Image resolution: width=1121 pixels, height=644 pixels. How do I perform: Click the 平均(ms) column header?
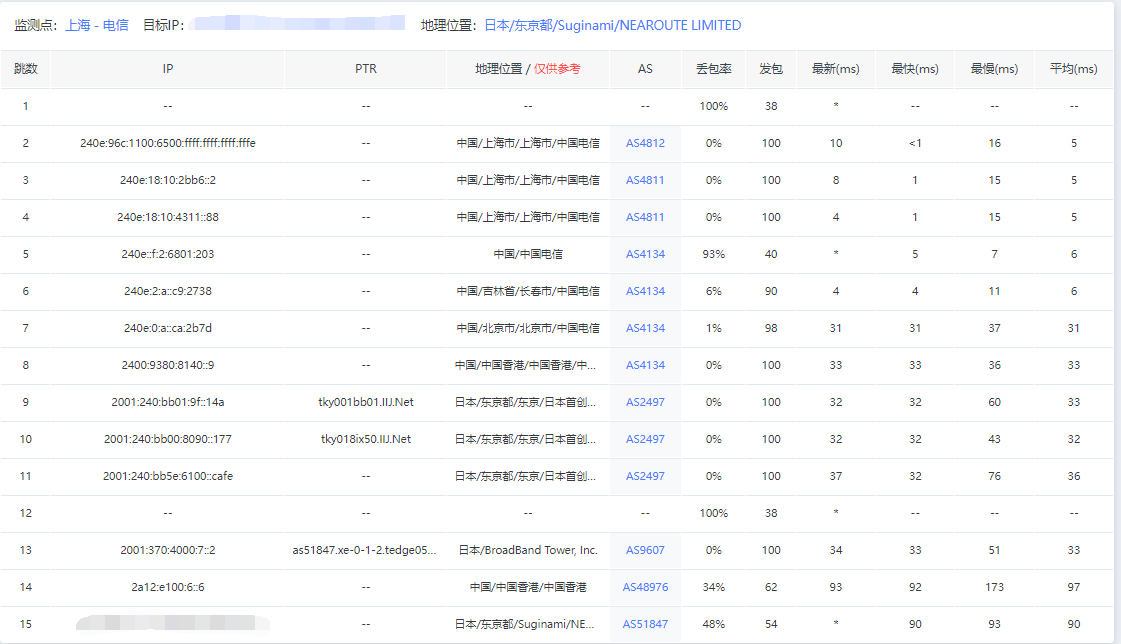[x=1074, y=69]
